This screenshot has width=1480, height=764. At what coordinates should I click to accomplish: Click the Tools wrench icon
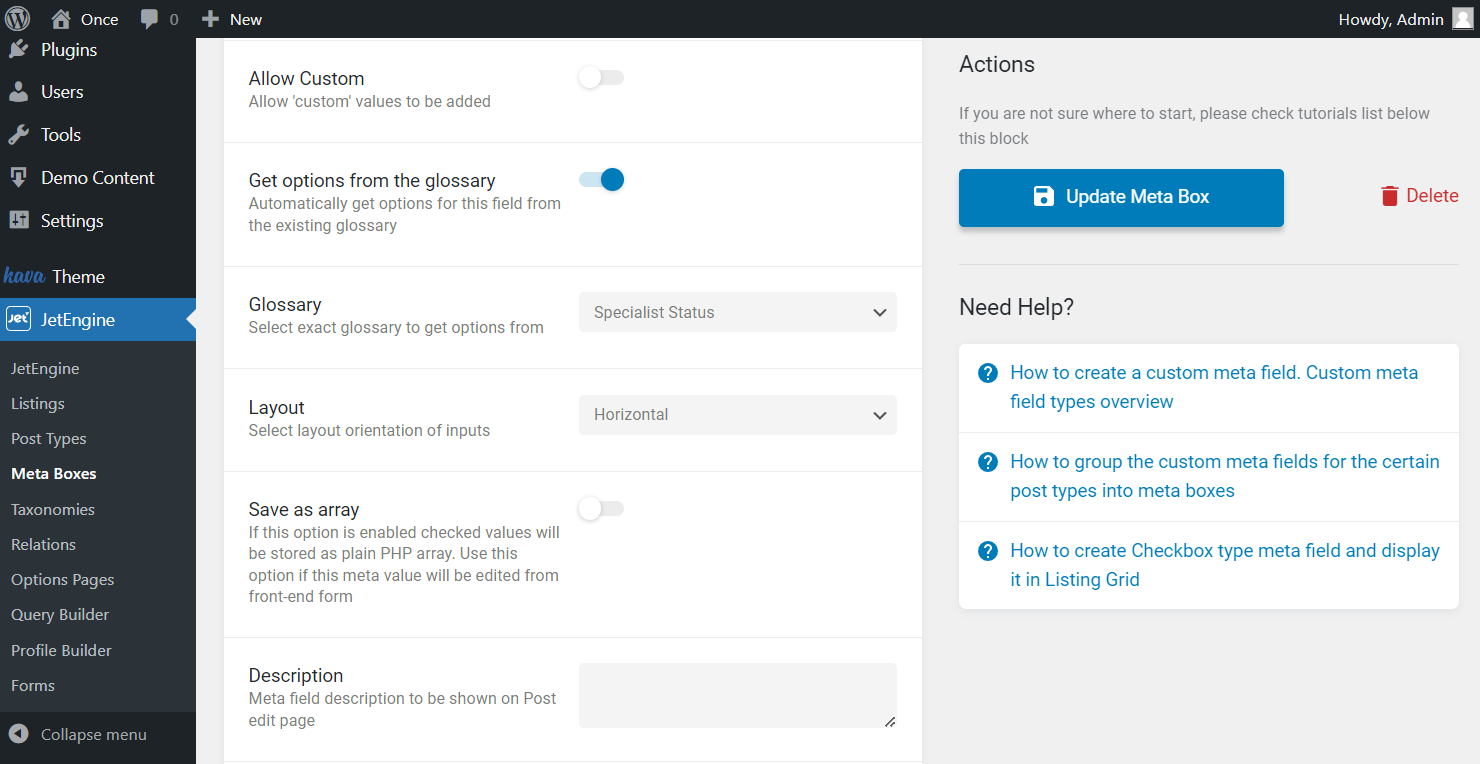(x=18, y=135)
